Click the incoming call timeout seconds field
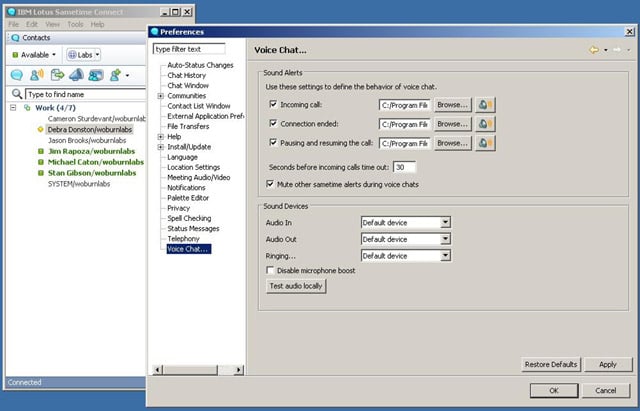The height and width of the screenshot is (411, 640). click(404, 167)
